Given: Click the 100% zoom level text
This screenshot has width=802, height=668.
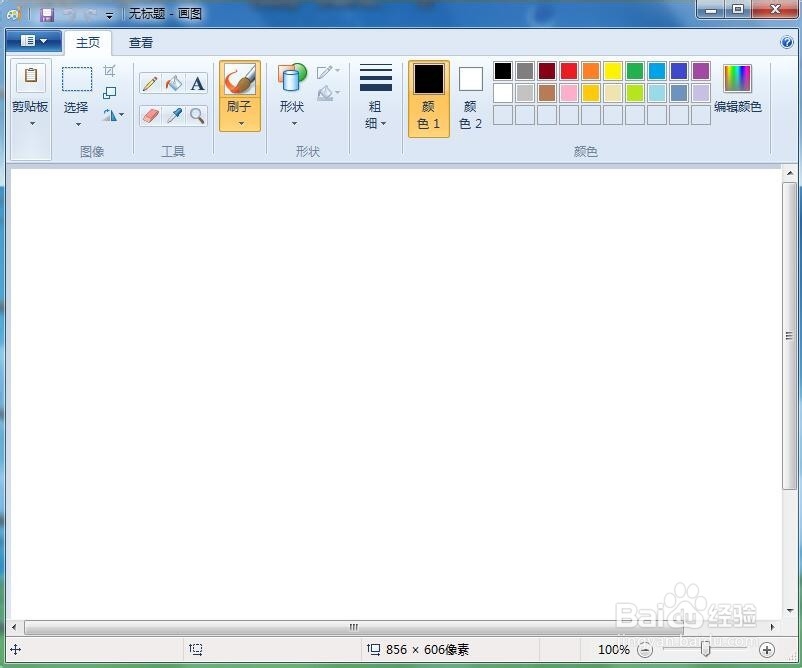Looking at the screenshot, I should [614, 650].
